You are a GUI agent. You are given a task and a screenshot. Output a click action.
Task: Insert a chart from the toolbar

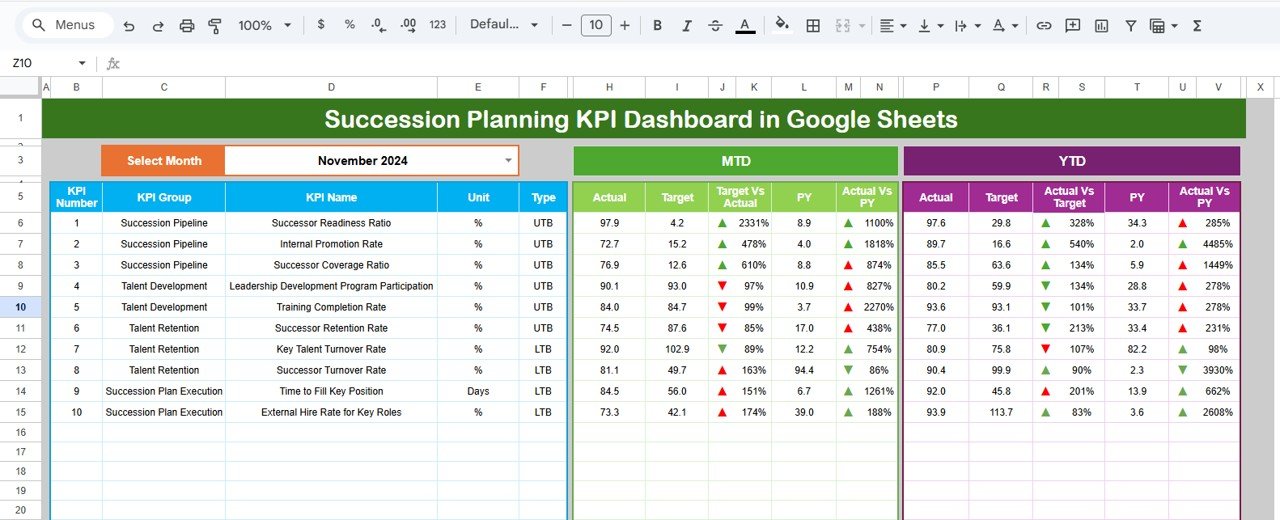(x=1101, y=25)
